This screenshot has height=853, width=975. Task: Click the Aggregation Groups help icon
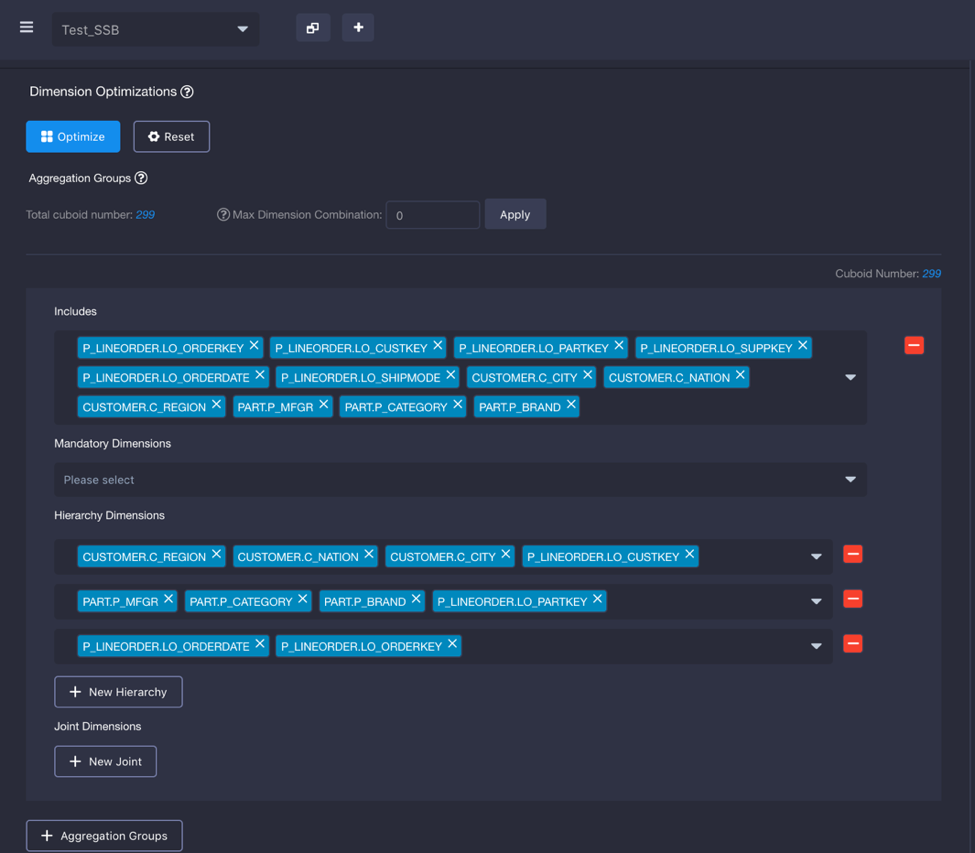point(141,178)
